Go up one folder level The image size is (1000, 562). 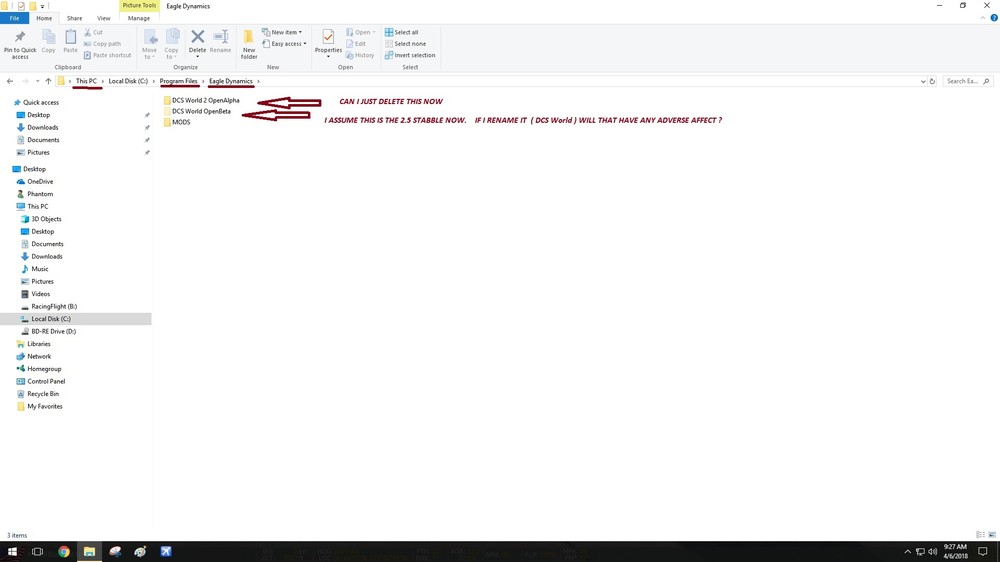(48, 81)
